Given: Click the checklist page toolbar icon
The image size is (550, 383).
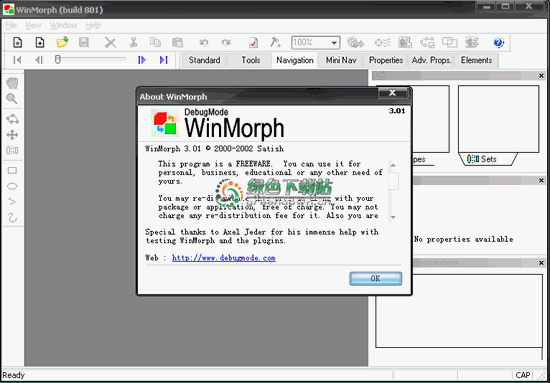Looking at the screenshot, I should (253, 42).
